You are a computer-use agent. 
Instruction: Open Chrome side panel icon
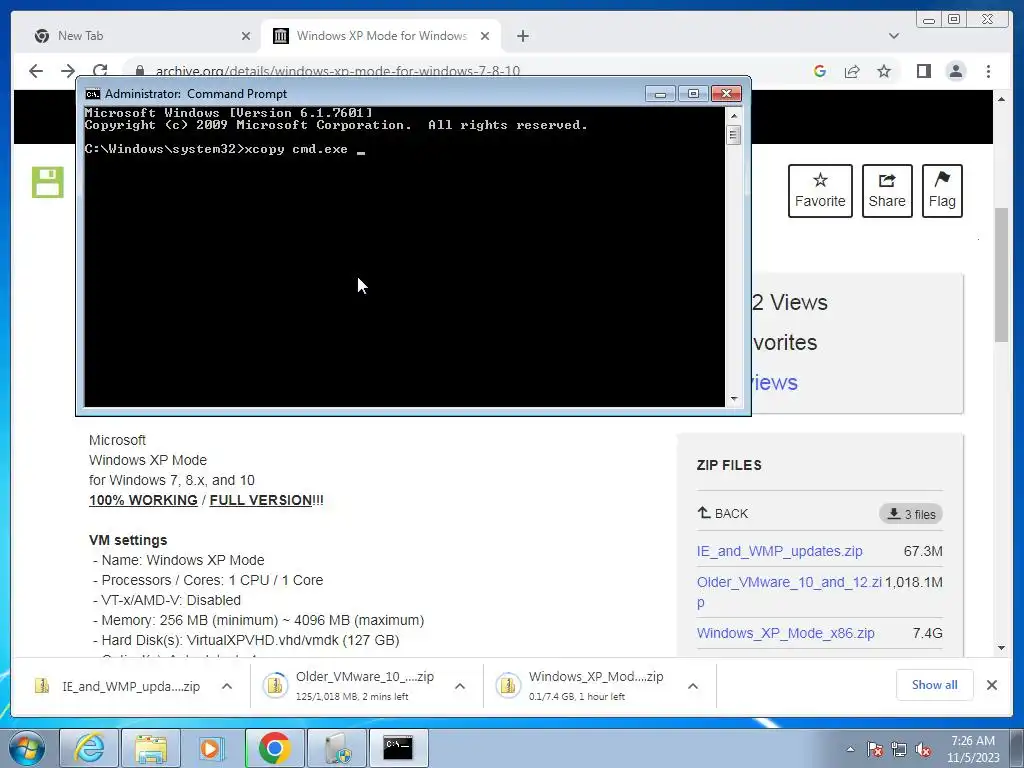(x=923, y=71)
